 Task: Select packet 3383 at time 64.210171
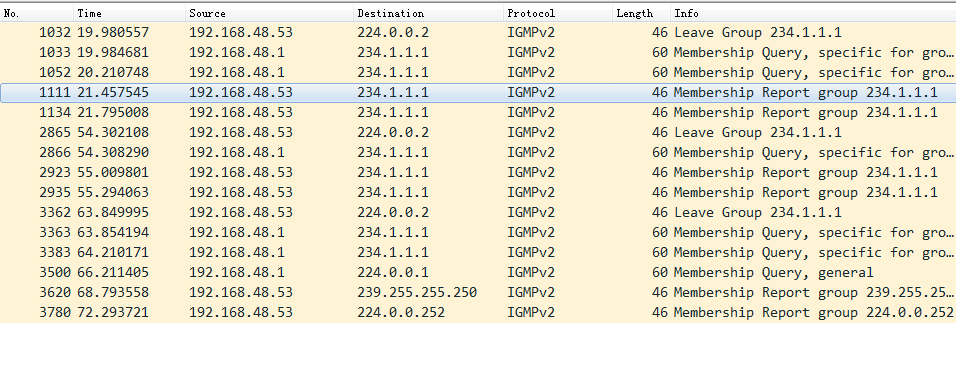[x=478, y=252]
